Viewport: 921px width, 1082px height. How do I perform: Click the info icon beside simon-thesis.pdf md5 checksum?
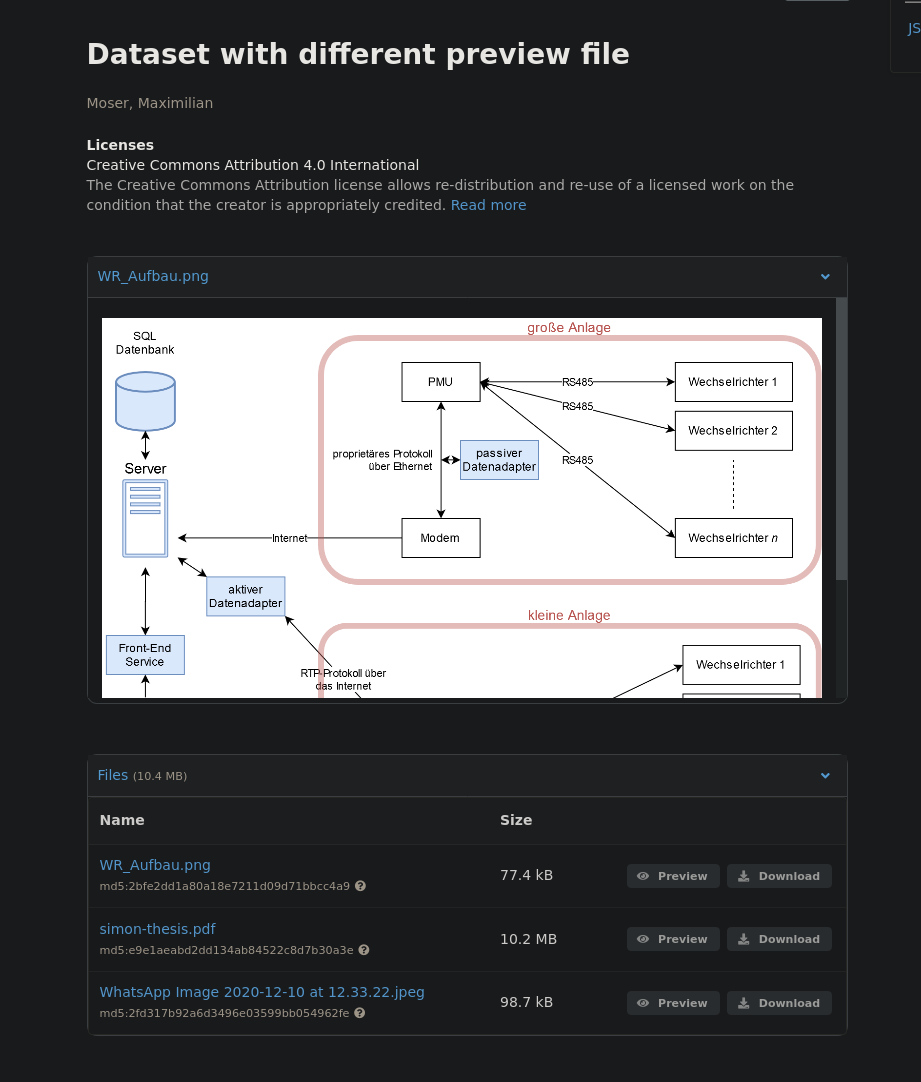pos(363,949)
